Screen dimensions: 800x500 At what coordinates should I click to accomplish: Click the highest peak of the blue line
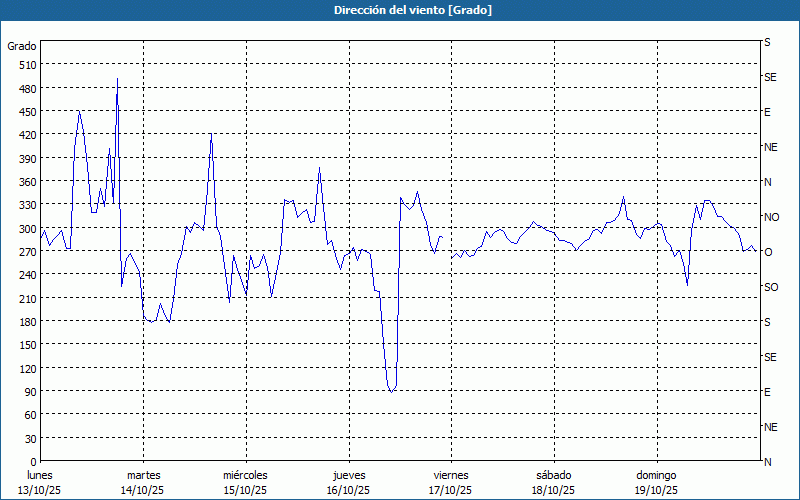click(117, 79)
